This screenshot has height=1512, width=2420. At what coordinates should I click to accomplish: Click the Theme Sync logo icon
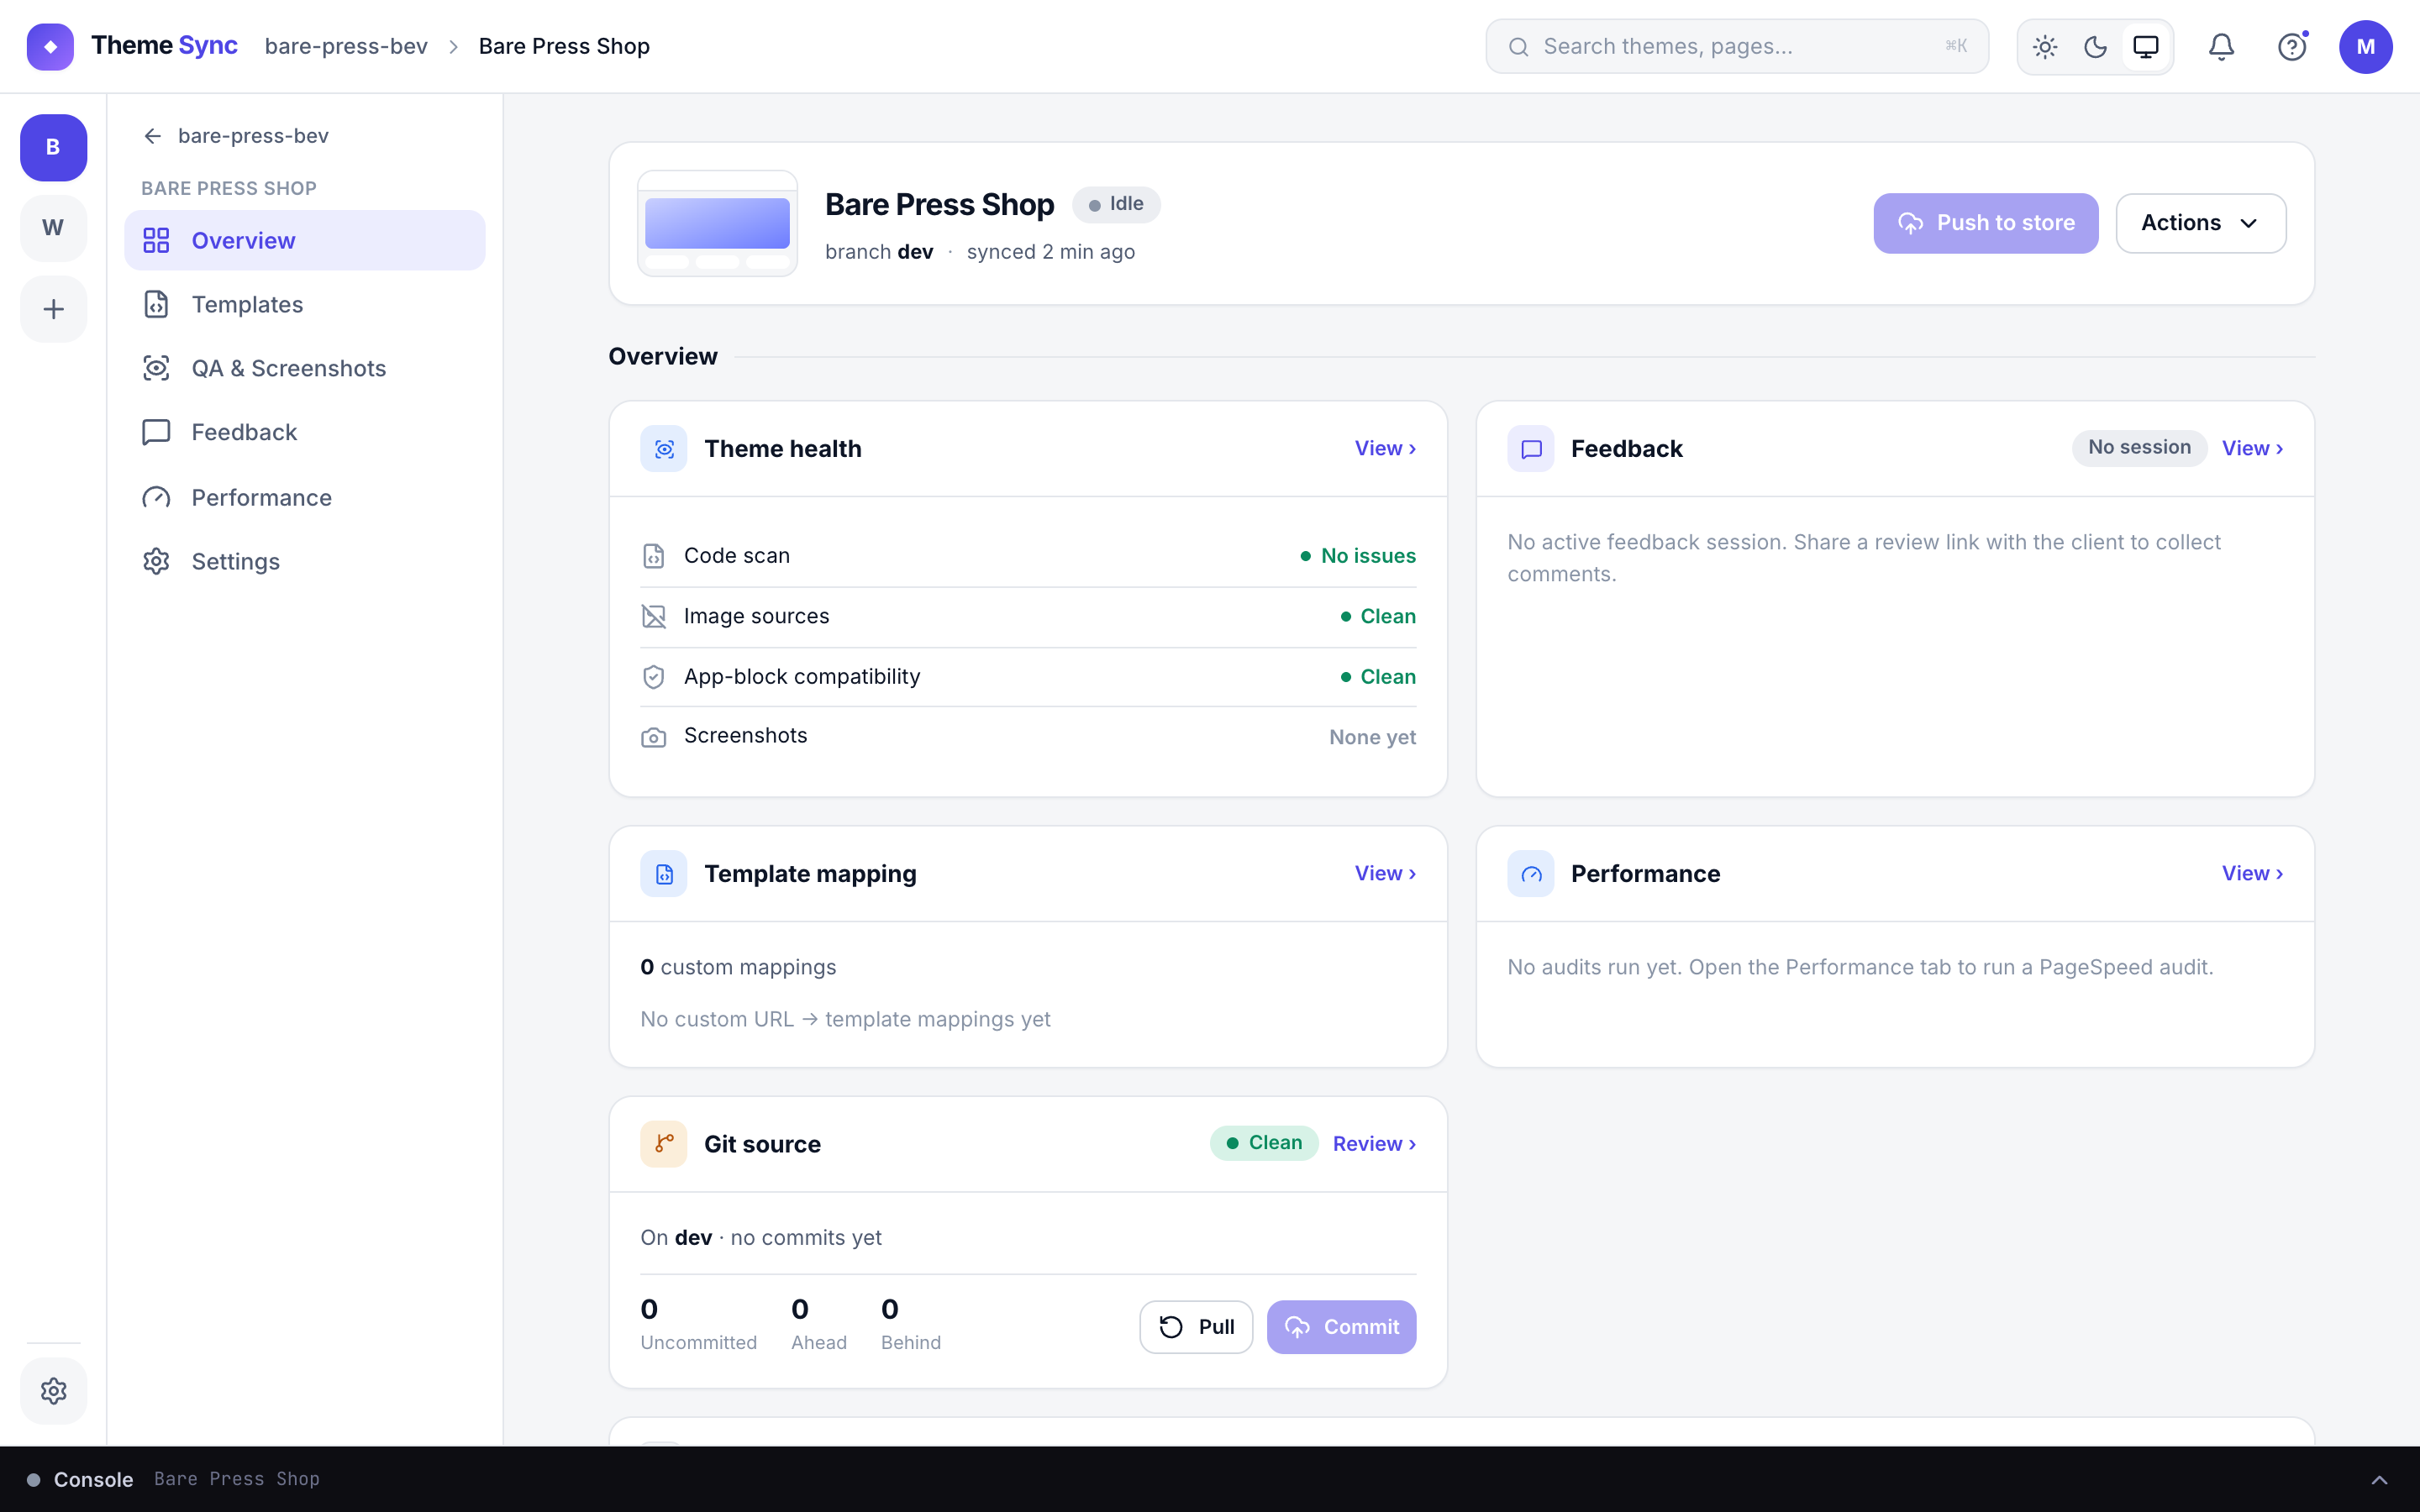pos(50,46)
